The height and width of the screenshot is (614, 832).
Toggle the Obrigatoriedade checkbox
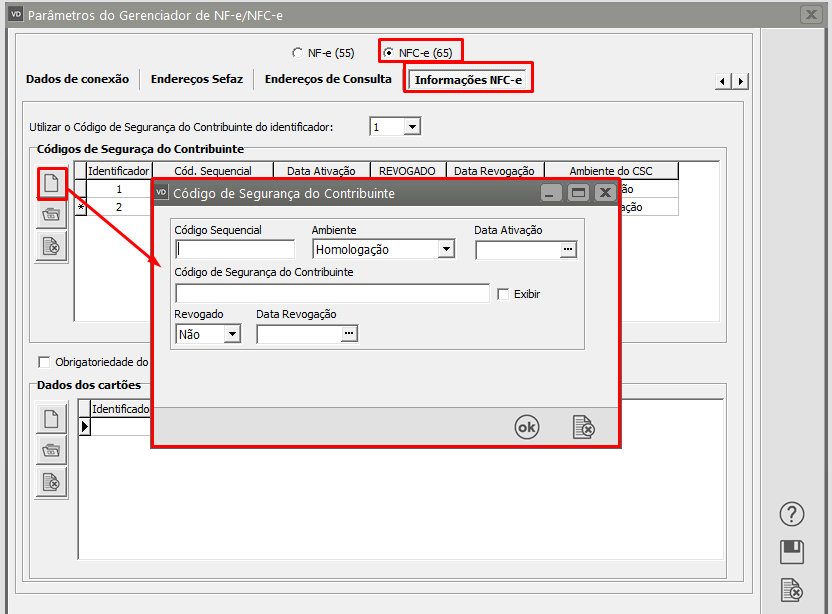click(43, 362)
